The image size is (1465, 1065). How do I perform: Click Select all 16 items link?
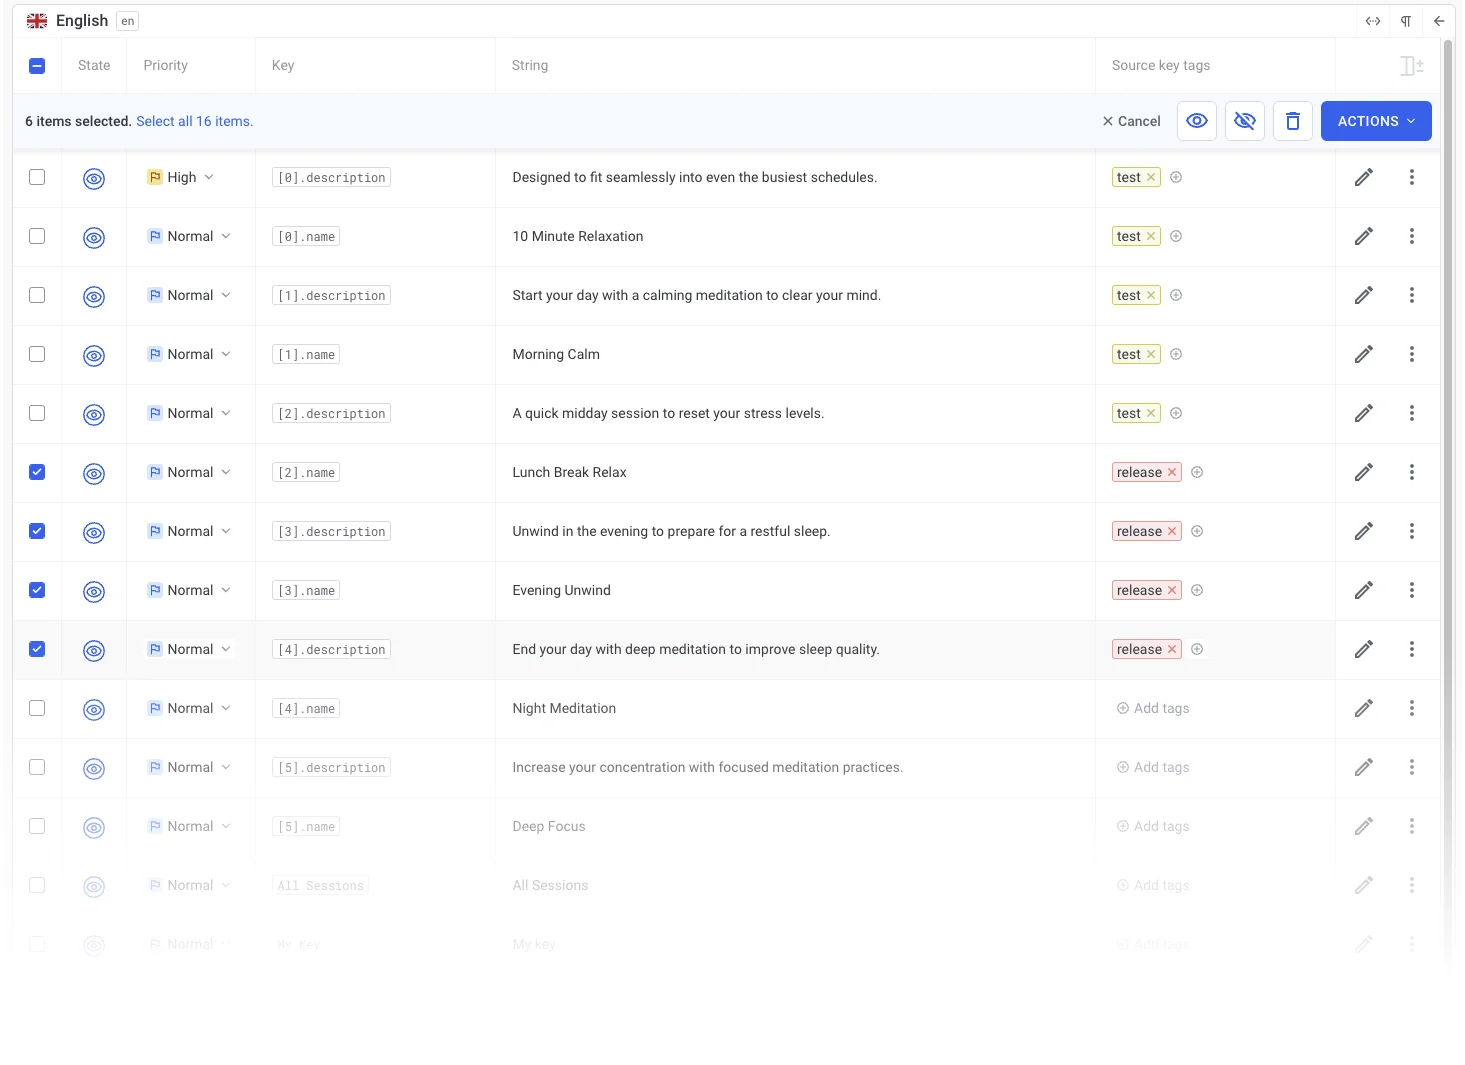[x=194, y=121]
